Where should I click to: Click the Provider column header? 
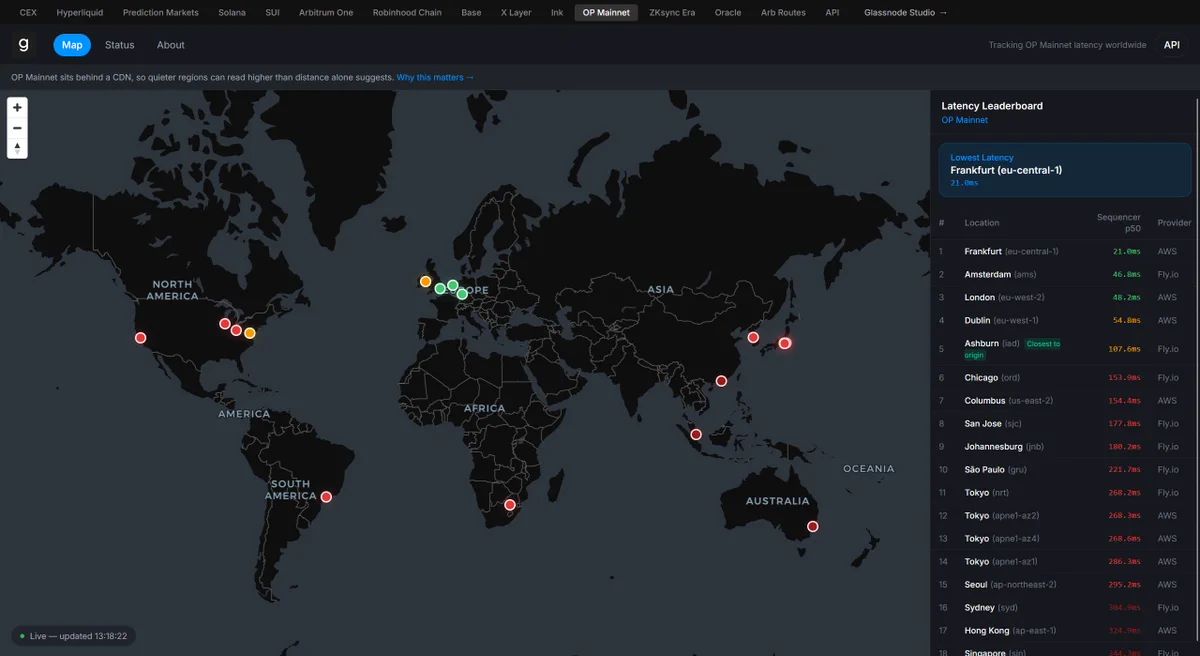[x=1174, y=223]
